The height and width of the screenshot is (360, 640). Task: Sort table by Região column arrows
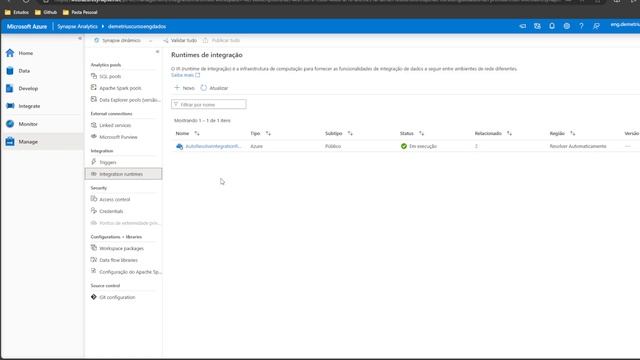pyautogui.click(x=573, y=133)
